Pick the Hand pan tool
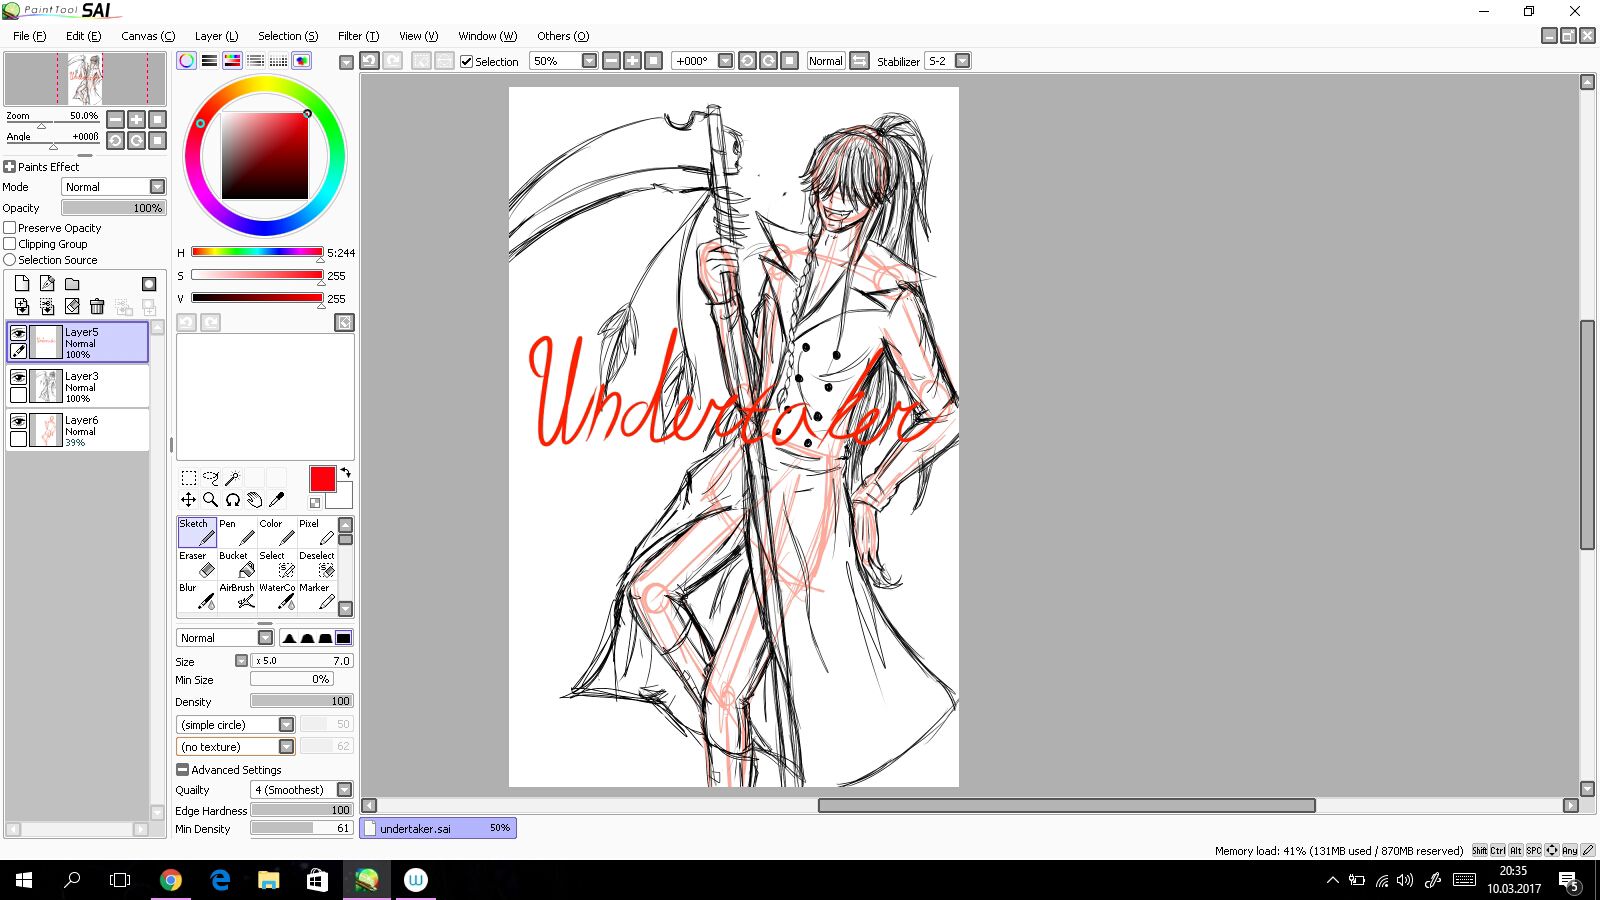Screen dimensions: 1600x900 (254, 499)
